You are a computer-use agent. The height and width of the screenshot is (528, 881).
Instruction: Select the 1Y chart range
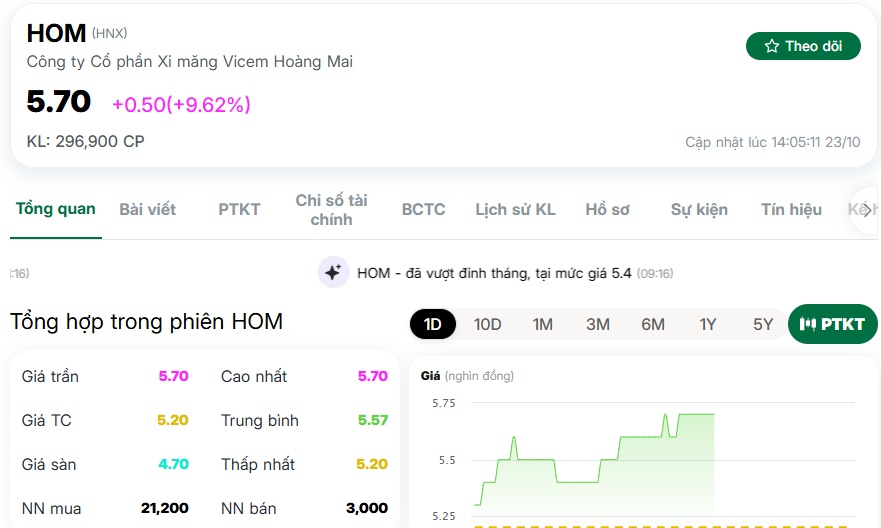click(x=708, y=324)
